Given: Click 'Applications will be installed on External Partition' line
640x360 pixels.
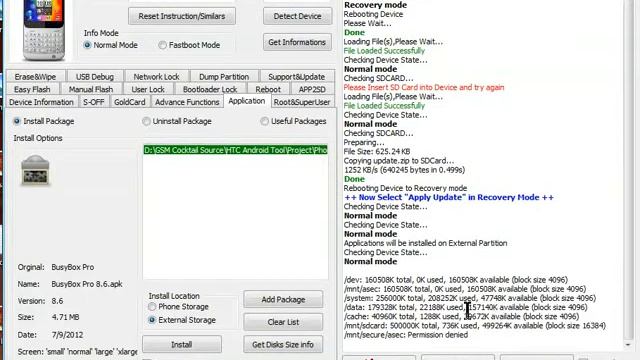Looking at the screenshot, I should point(425,243).
